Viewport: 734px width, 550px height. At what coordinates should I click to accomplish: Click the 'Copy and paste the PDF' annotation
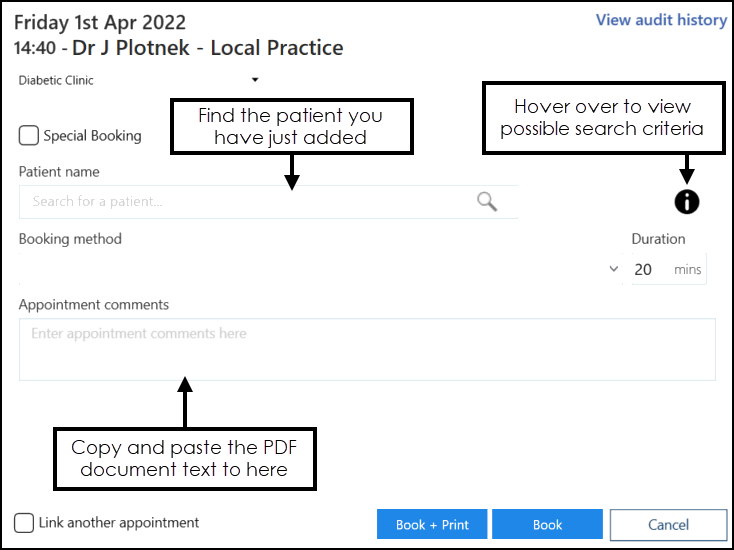click(185, 459)
